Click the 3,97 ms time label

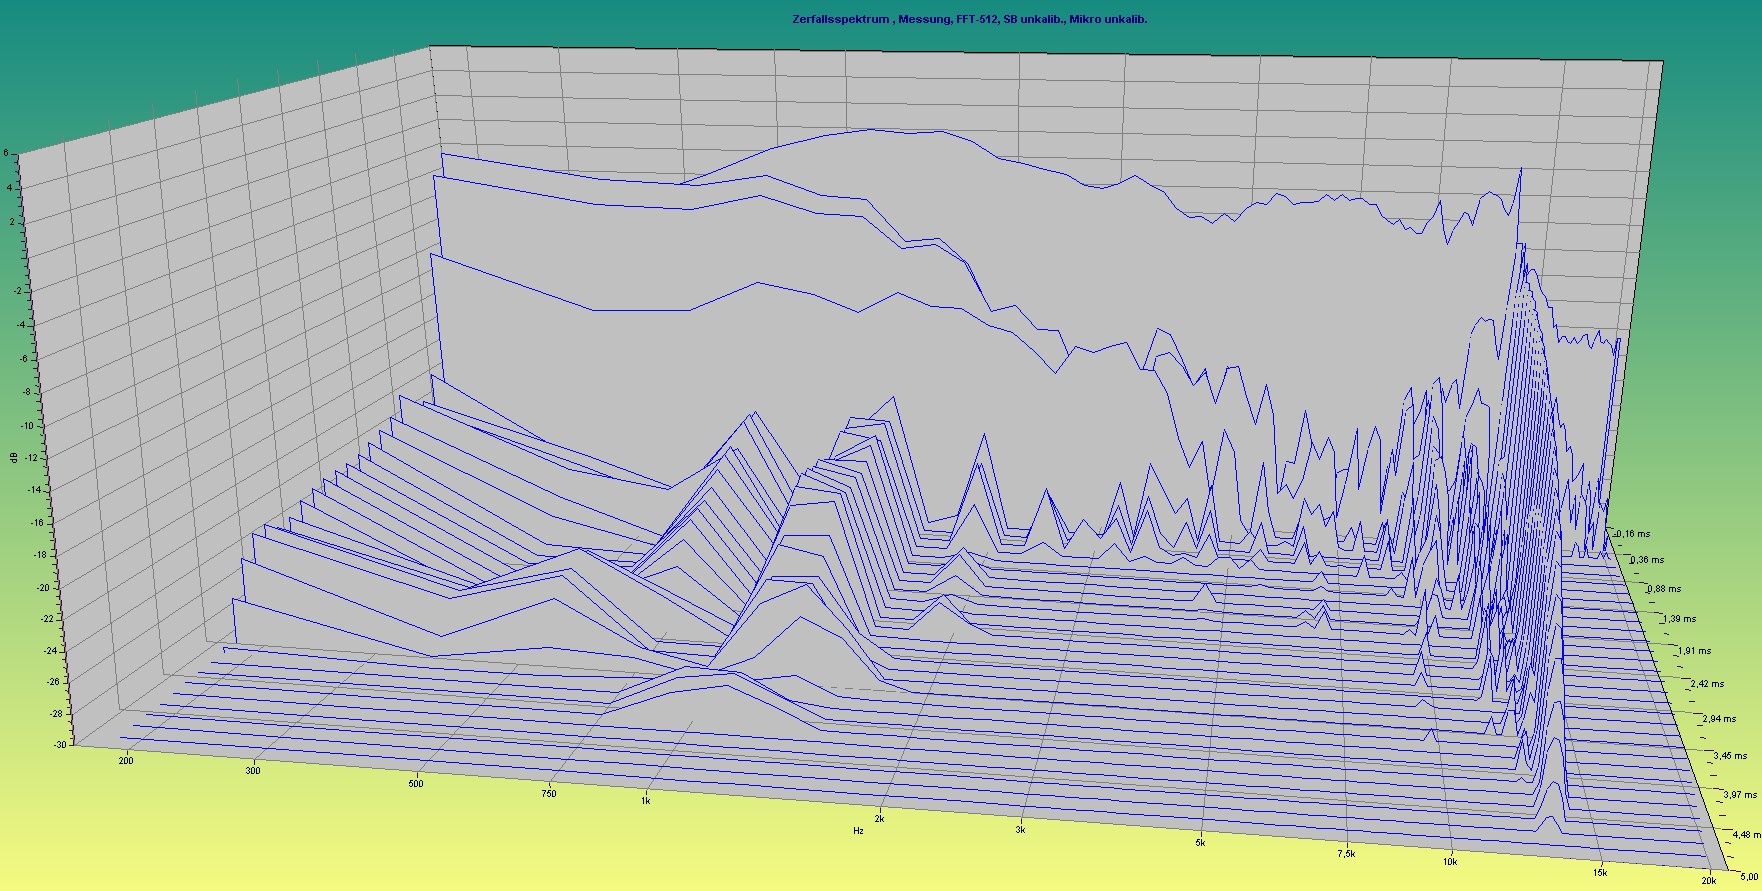[x=1740, y=795]
